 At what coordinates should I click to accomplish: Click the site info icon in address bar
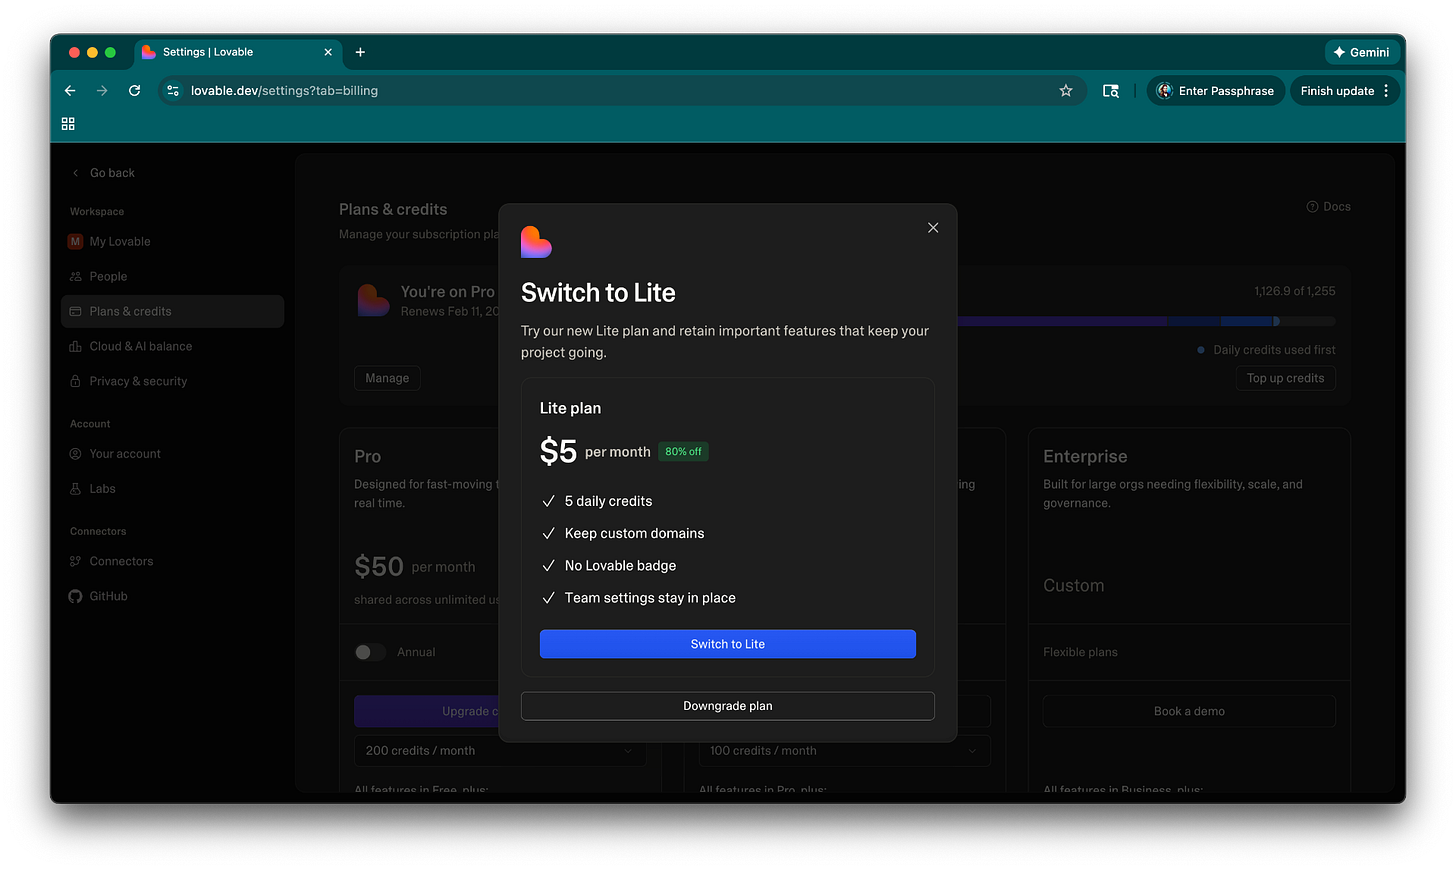173,90
